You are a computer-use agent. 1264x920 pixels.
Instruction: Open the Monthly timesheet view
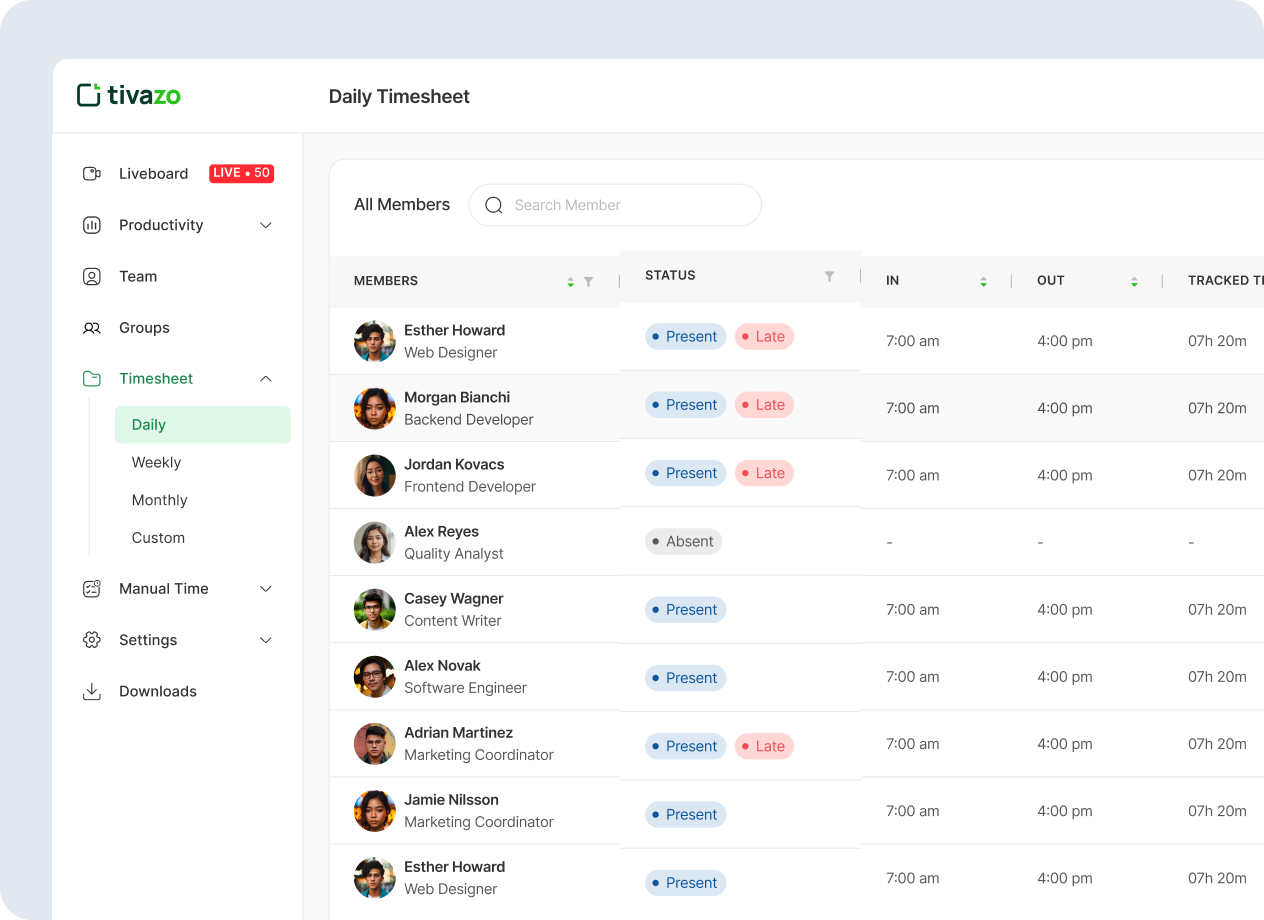tap(159, 500)
